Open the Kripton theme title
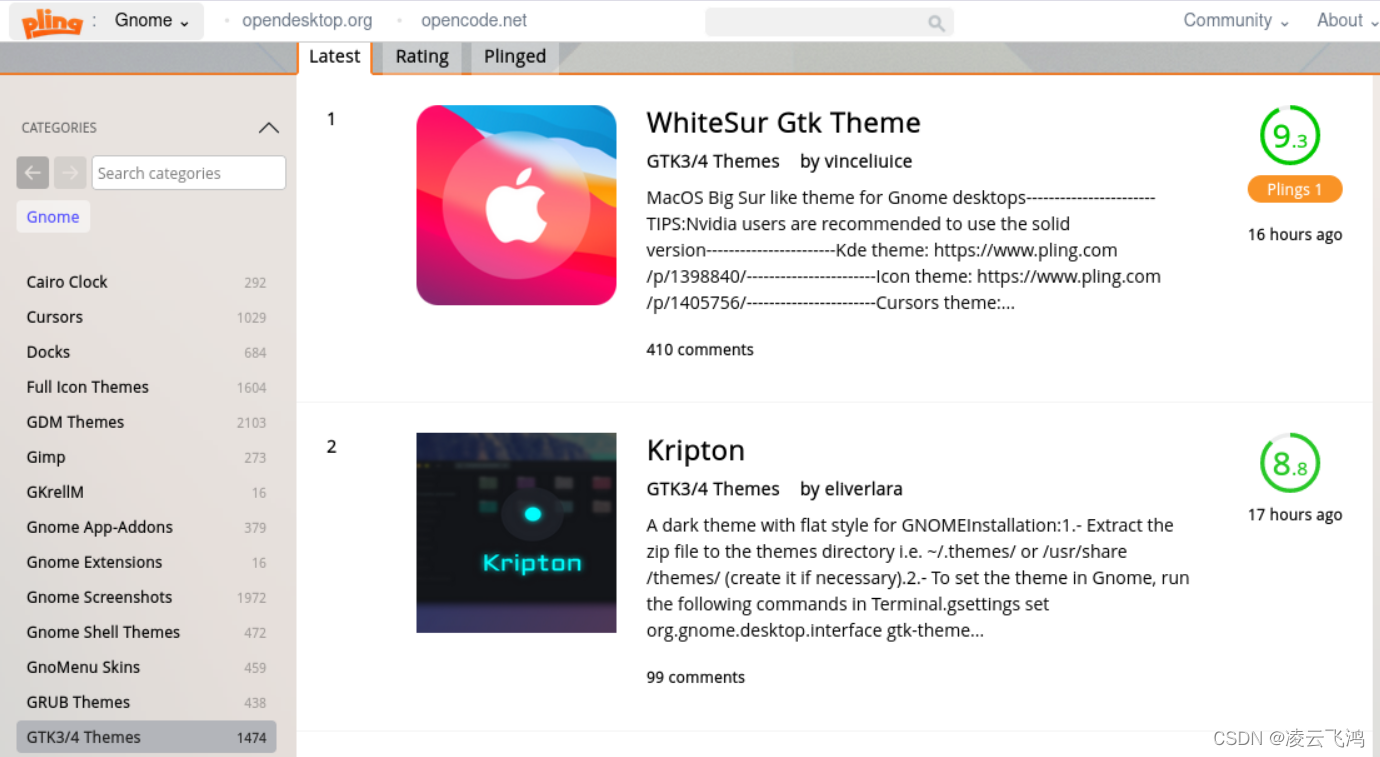This screenshot has width=1380, height=757. tap(696, 450)
